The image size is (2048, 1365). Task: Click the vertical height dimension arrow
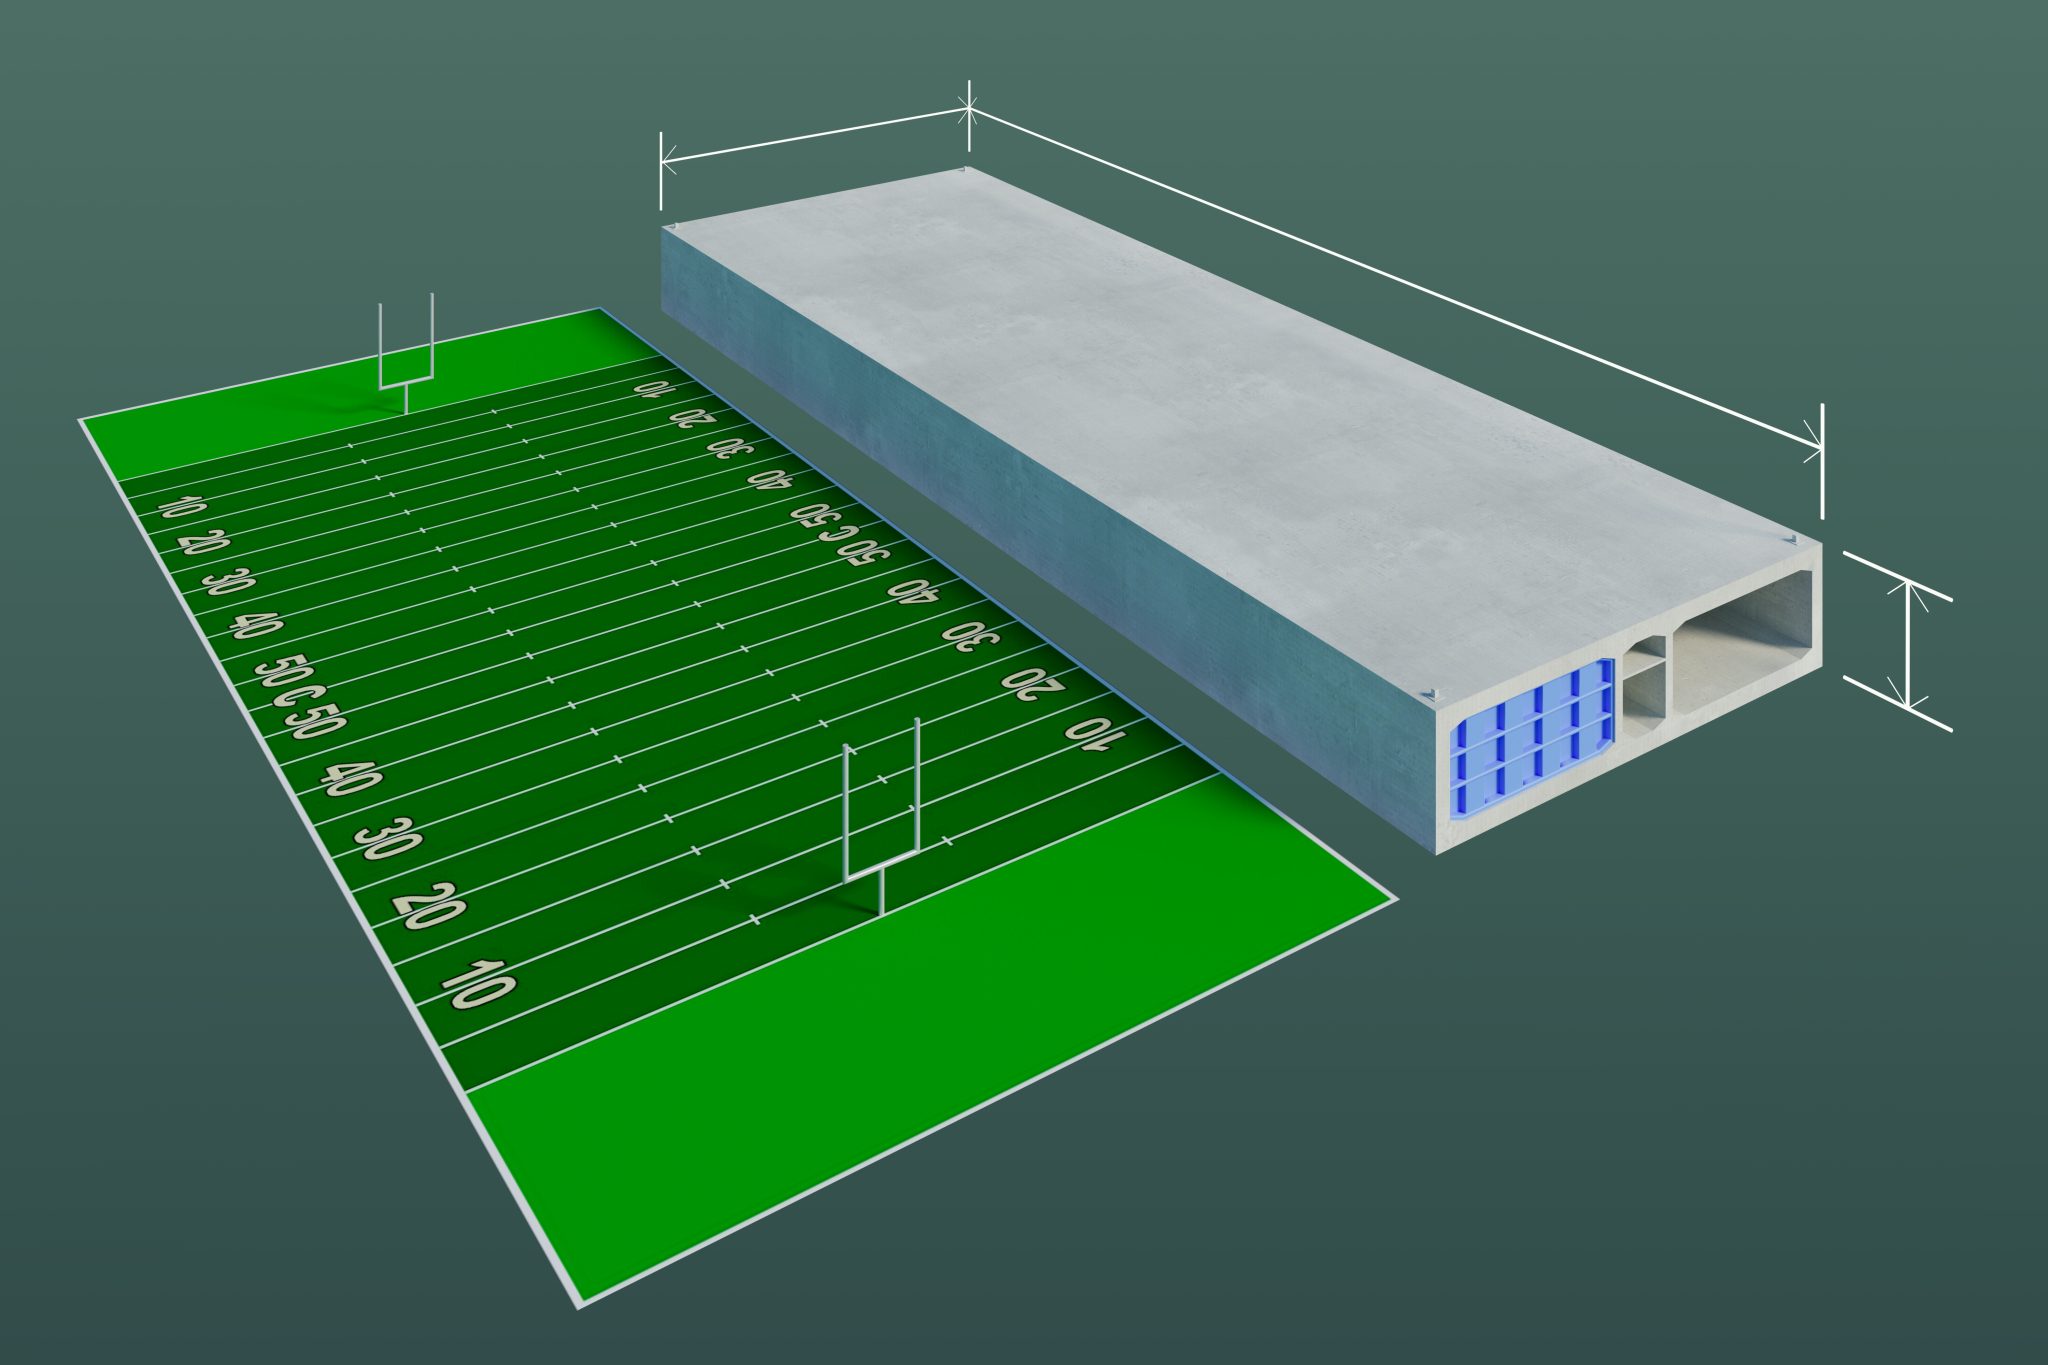[1909, 645]
